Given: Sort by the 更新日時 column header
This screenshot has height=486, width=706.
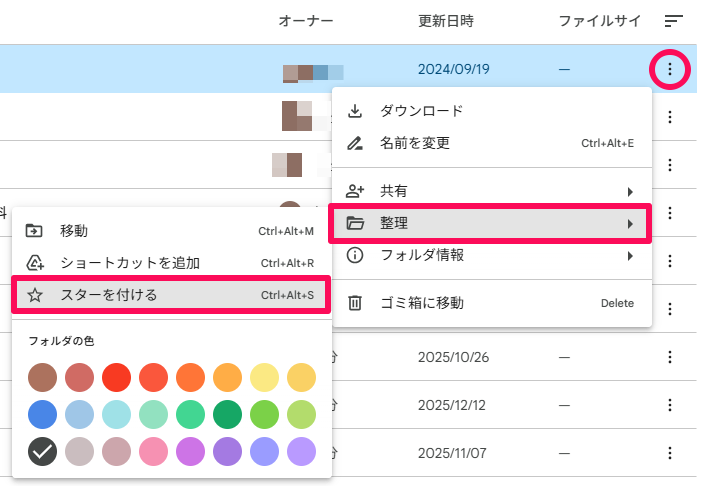Looking at the screenshot, I should pos(446,21).
